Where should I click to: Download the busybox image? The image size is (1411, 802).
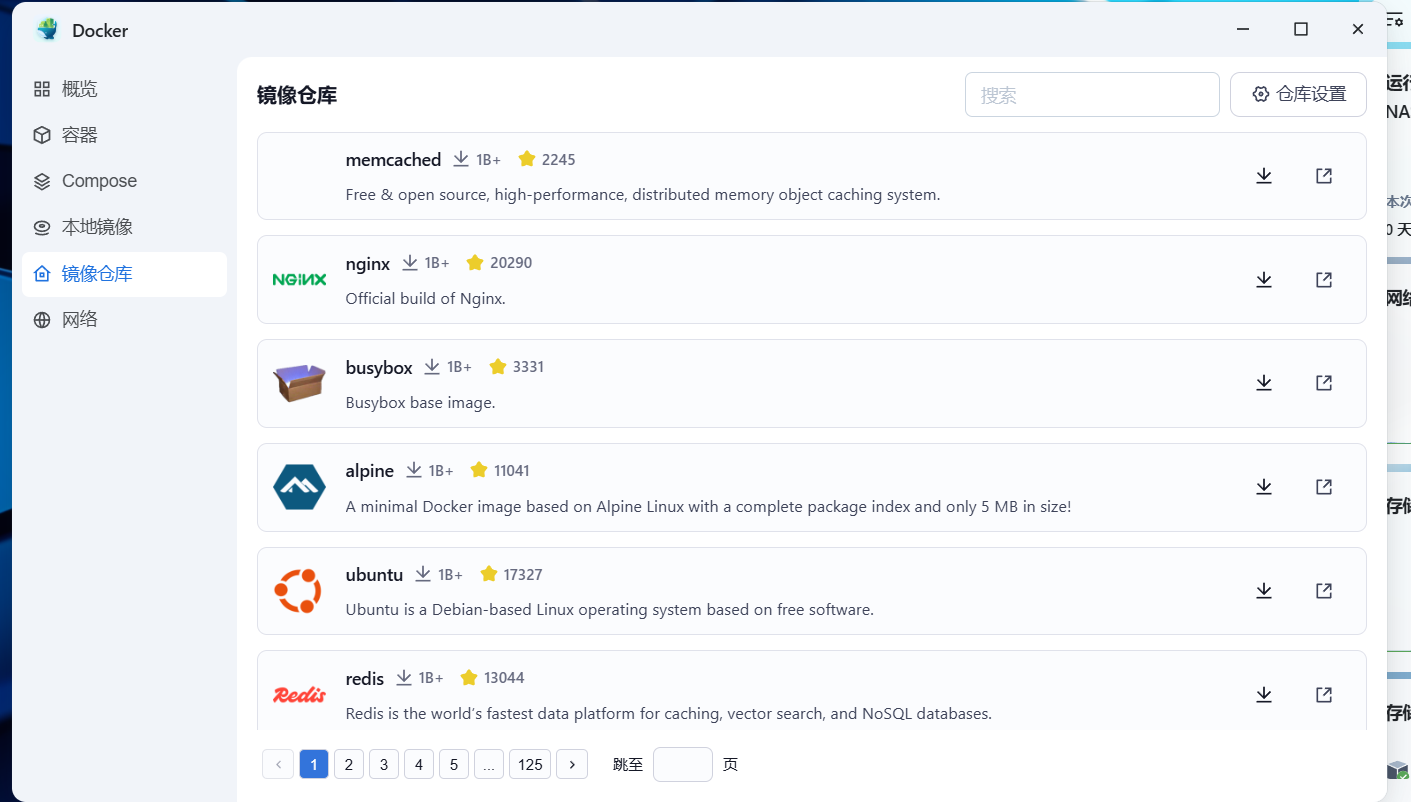point(1264,383)
